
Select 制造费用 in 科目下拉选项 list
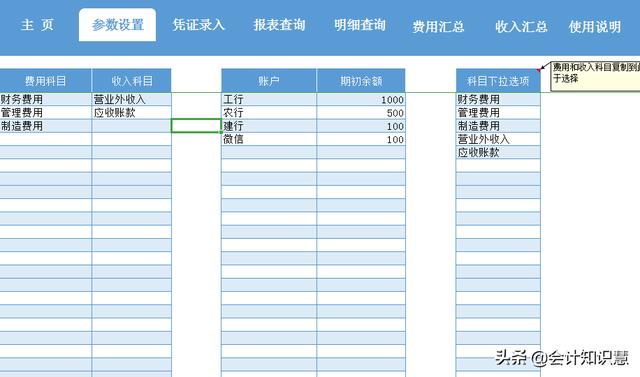coord(498,126)
